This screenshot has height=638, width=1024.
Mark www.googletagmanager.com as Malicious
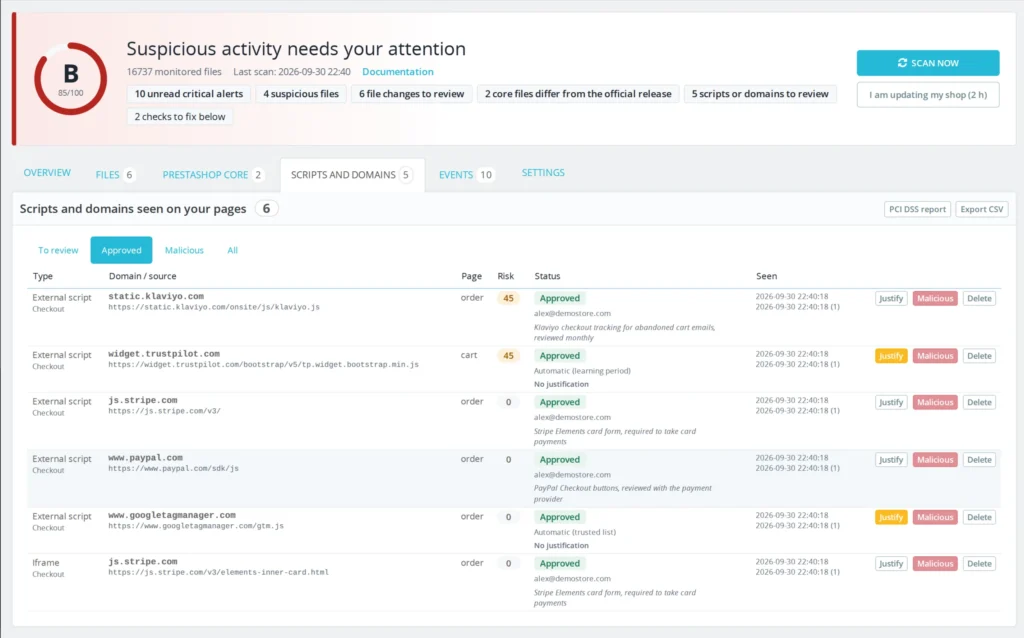(935, 517)
